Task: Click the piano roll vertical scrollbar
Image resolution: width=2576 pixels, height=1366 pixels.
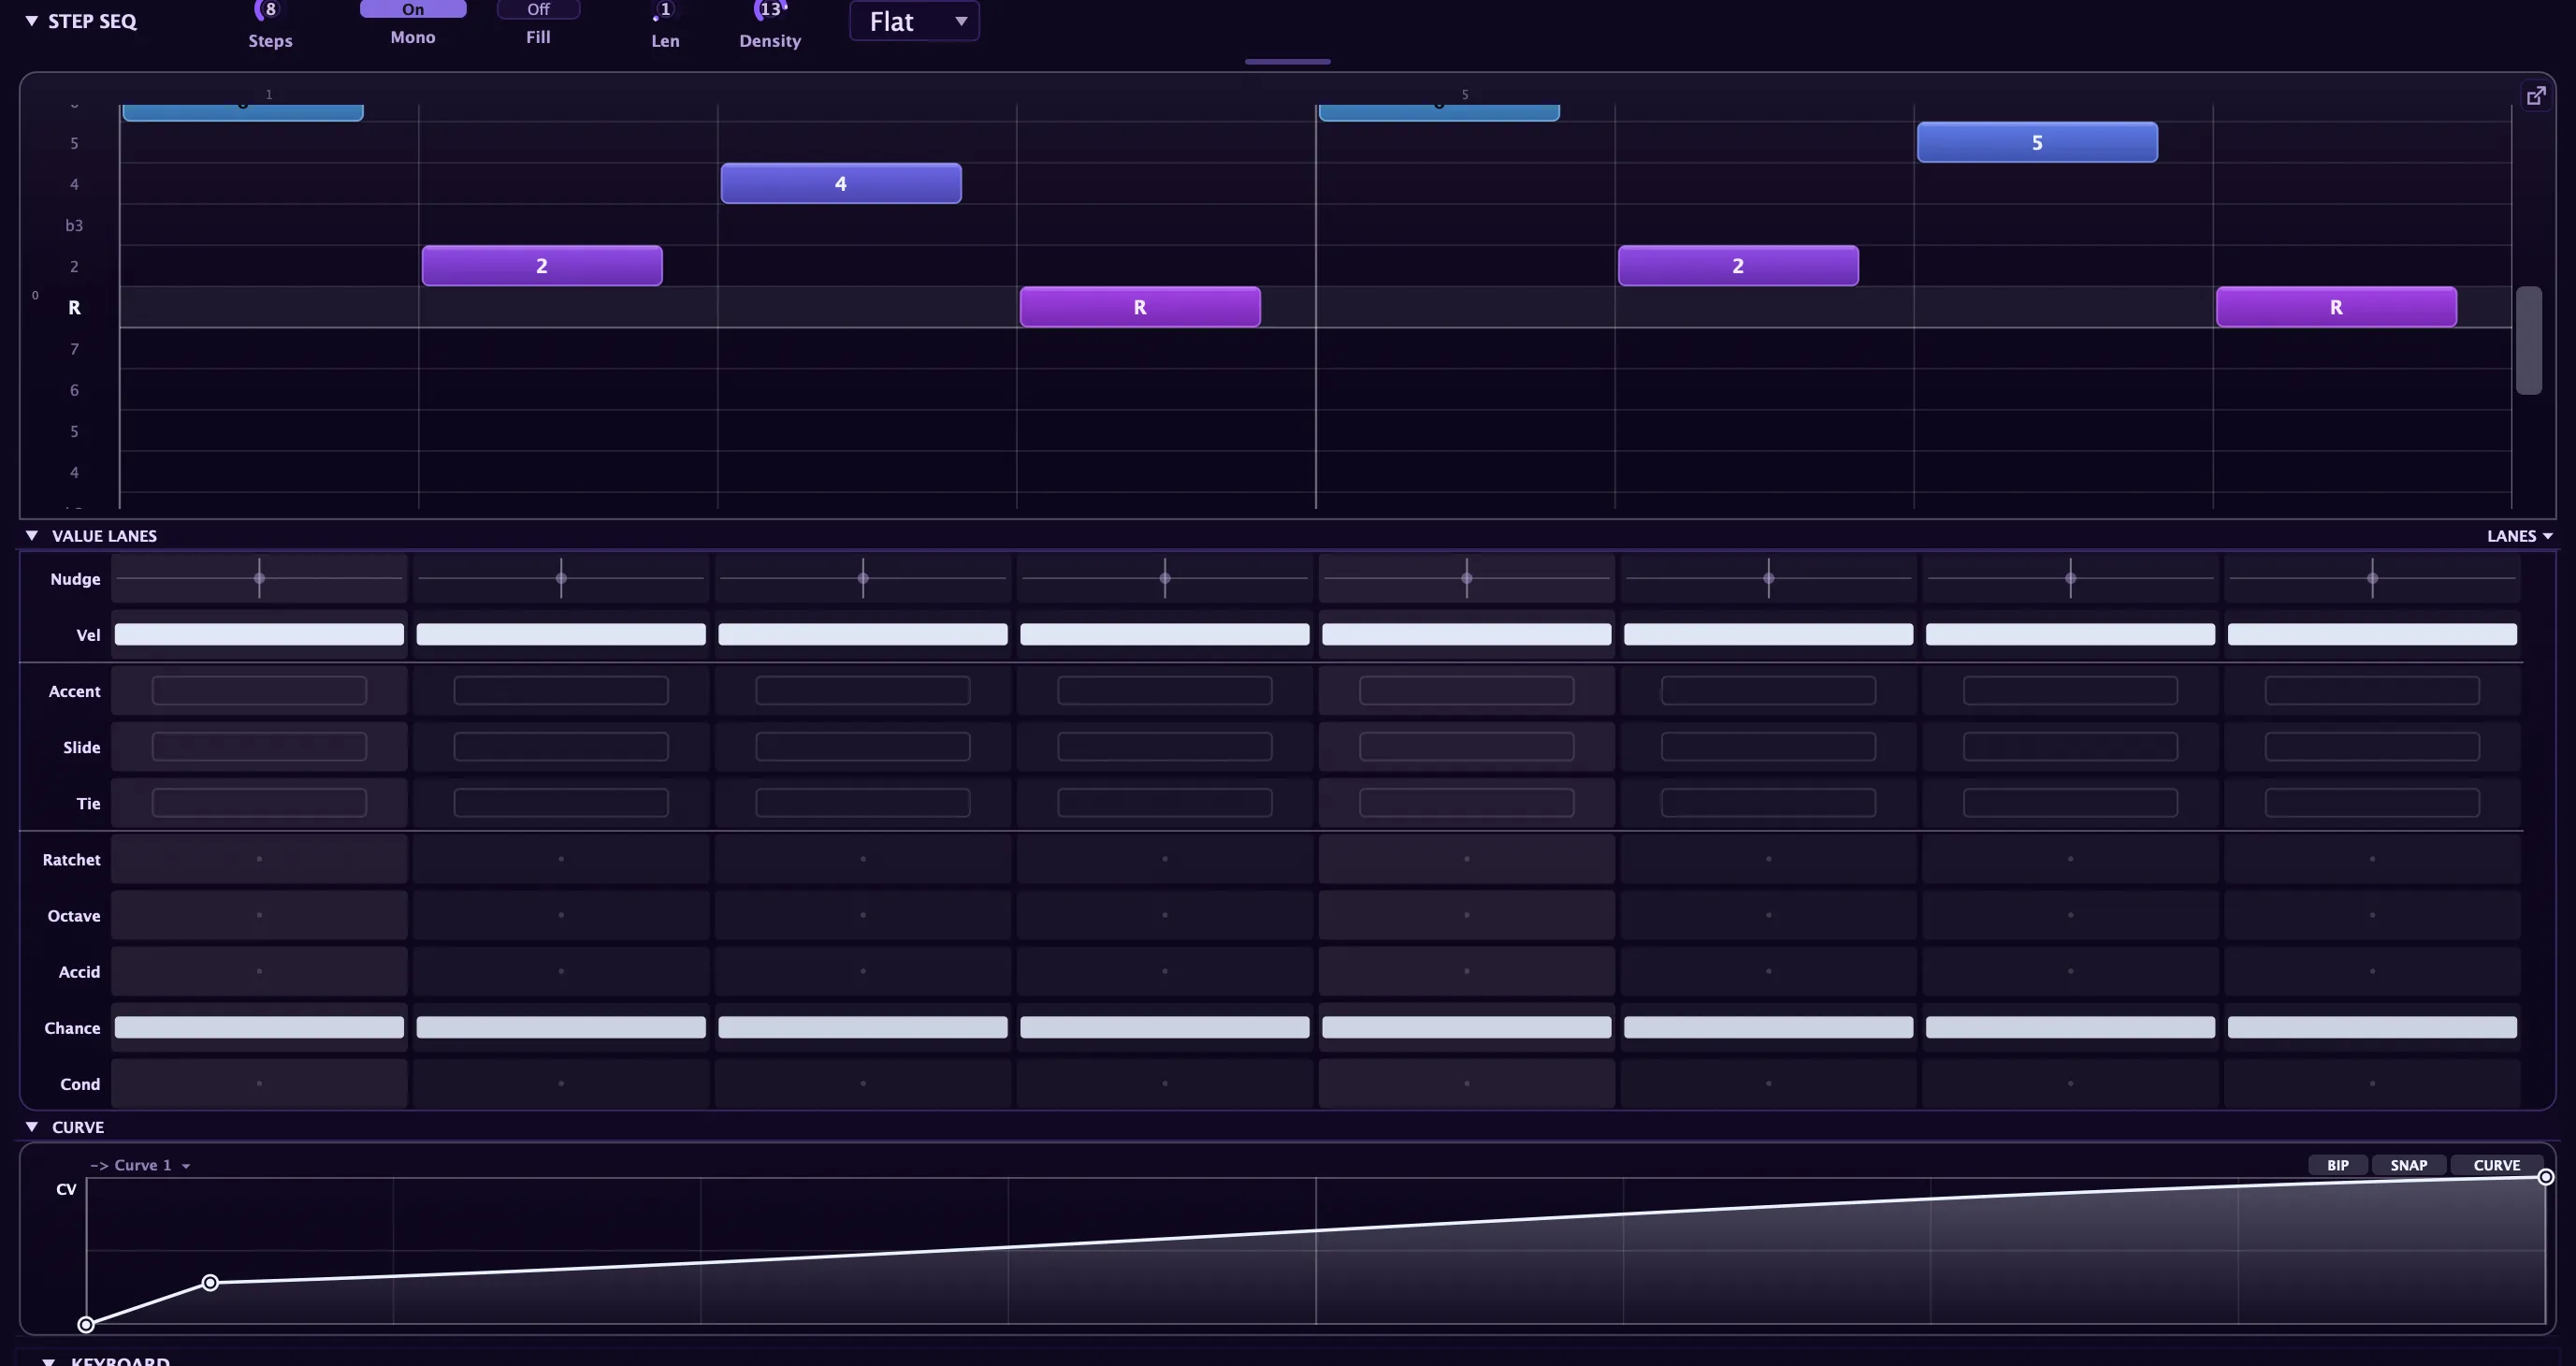Action: tap(2529, 341)
